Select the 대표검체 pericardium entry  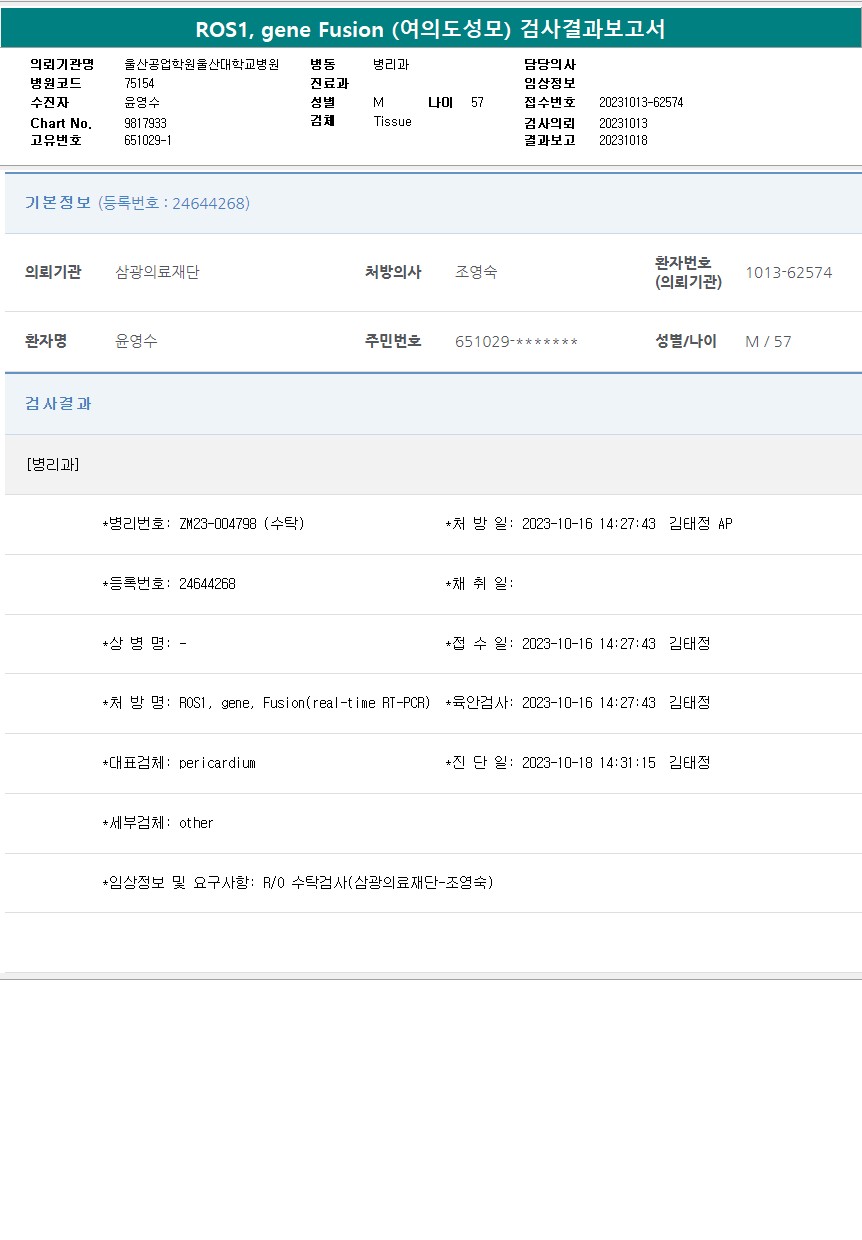click(x=179, y=763)
